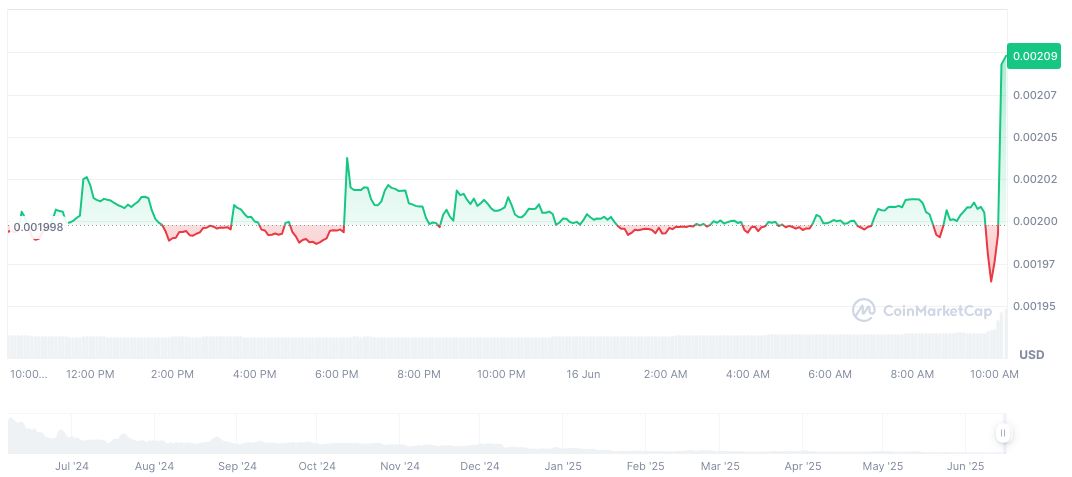Image resolution: width=1072 pixels, height=477 pixels.
Task: Click the red price dip near 10:00 AM
Action: [991, 278]
